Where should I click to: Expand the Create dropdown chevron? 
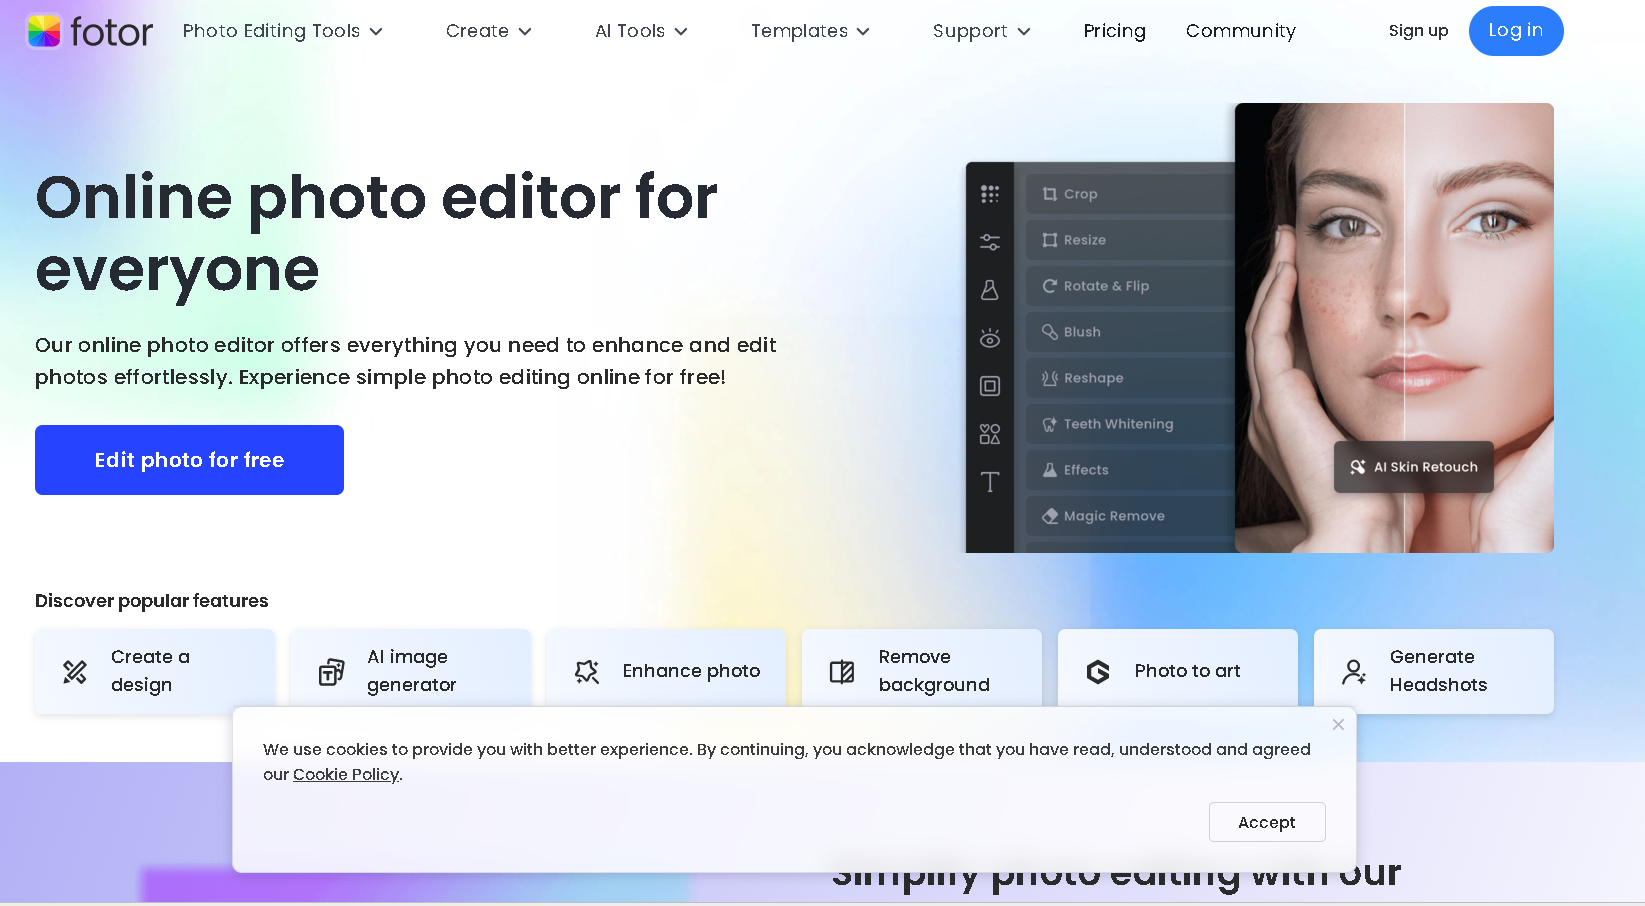tap(525, 32)
